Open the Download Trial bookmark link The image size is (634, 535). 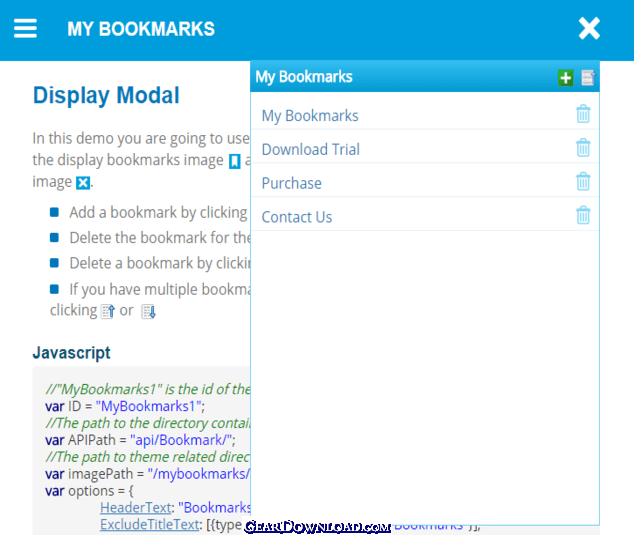pos(310,150)
